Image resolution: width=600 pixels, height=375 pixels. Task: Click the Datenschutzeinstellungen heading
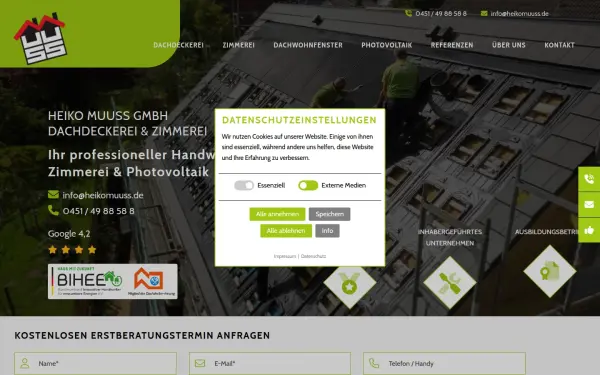[299, 120]
